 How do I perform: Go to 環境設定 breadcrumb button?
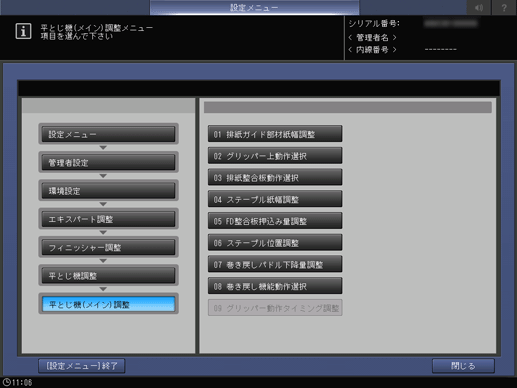[x=108, y=191]
